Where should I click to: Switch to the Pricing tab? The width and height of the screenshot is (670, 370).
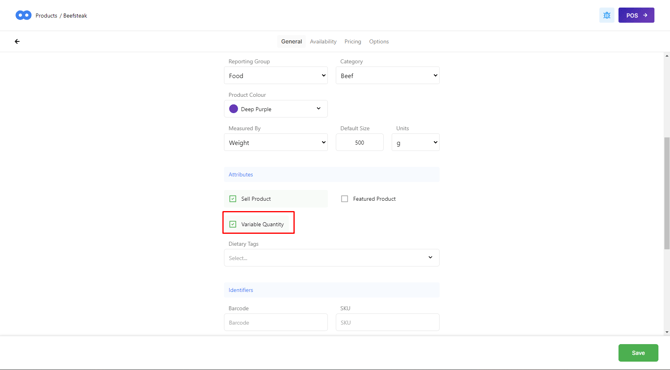point(353,41)
